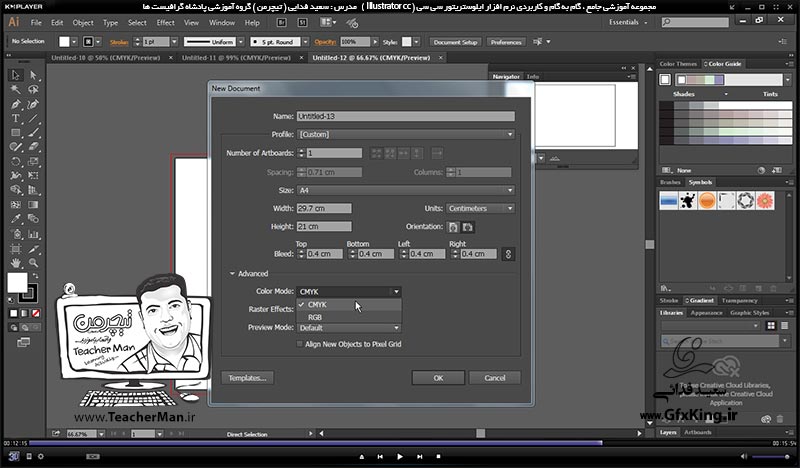Click the Go to Bridge icon

[281, 22]
